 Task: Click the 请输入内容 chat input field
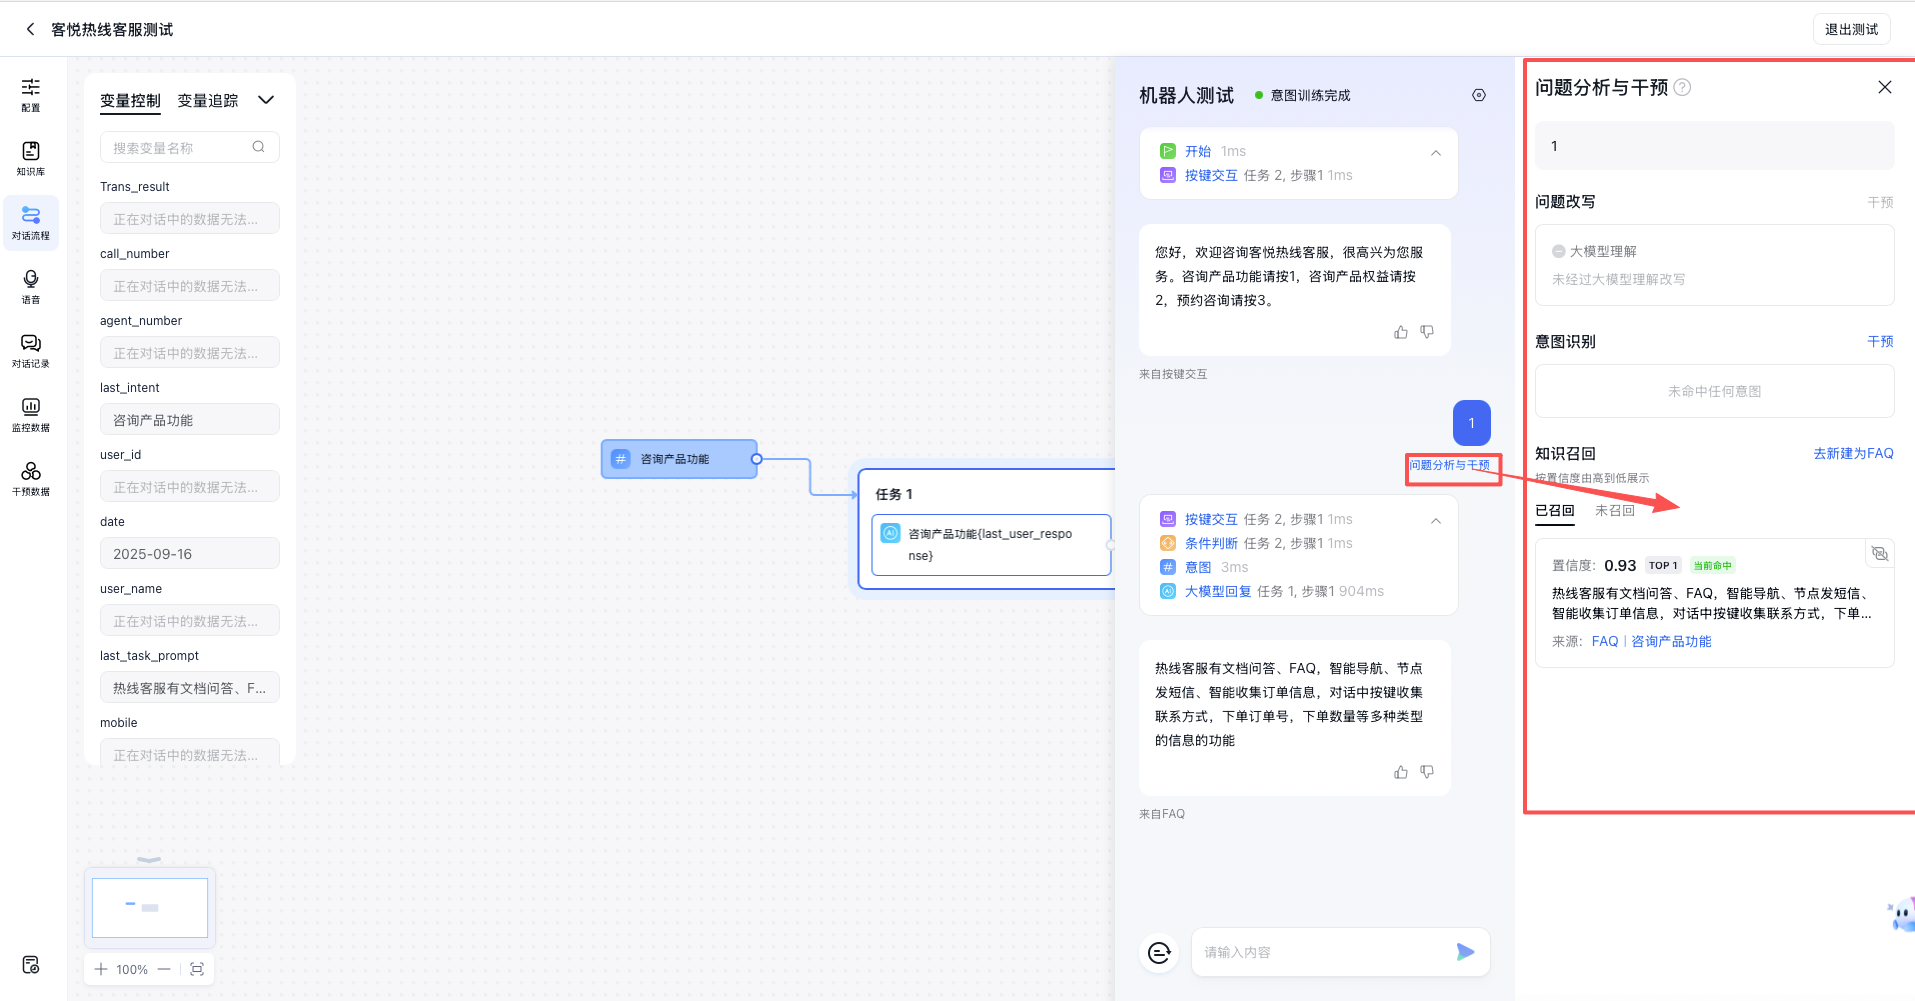coord(1320,952)
